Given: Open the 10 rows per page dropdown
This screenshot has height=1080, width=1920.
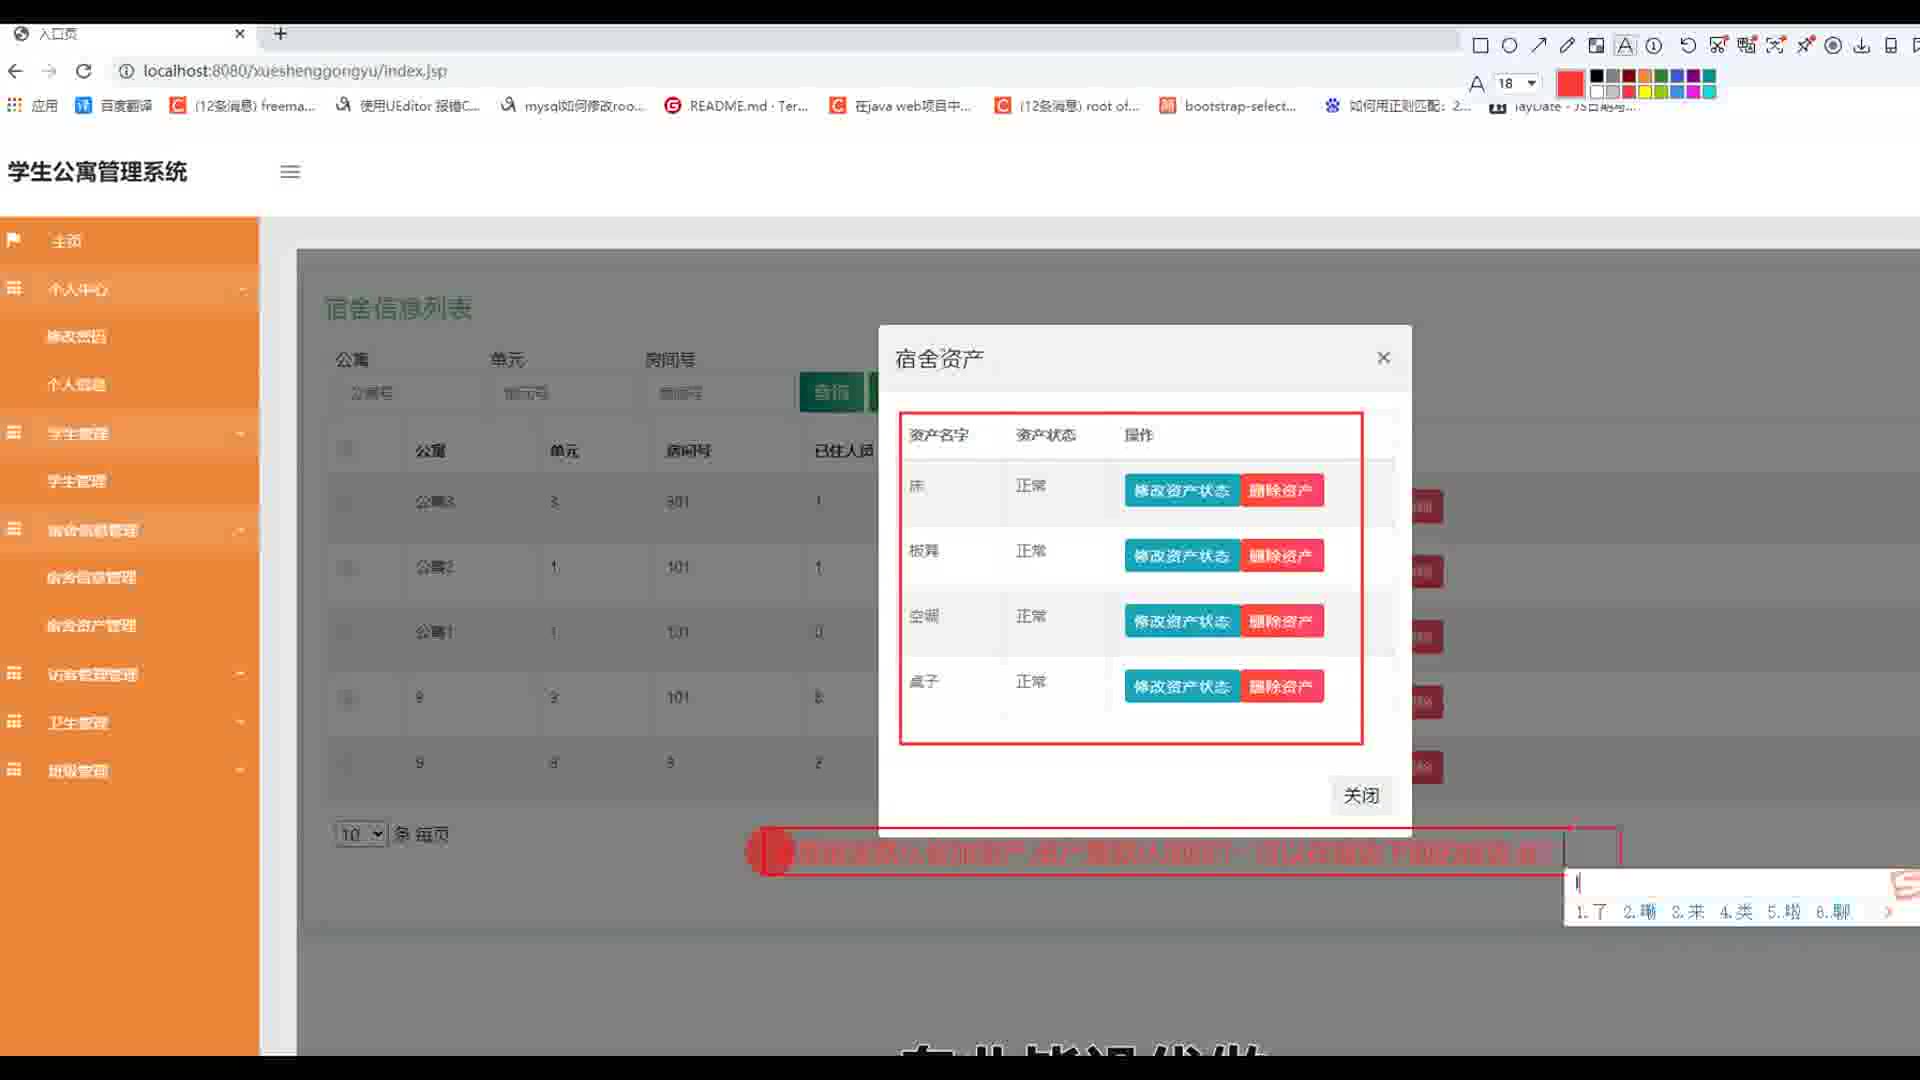Looking at the screenshot, I should pos(361,834).
